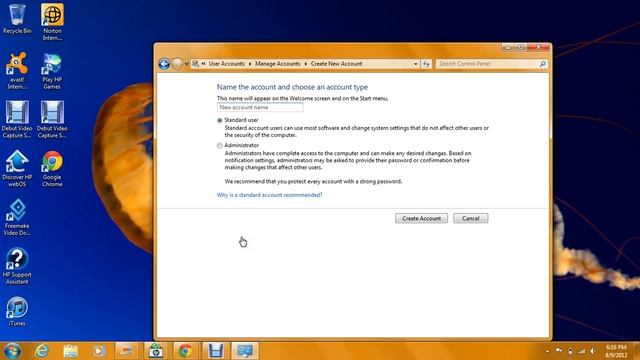Click the HP taskbar icon
The height and width of the screenshot is (360, 640).
pos(156,351)
